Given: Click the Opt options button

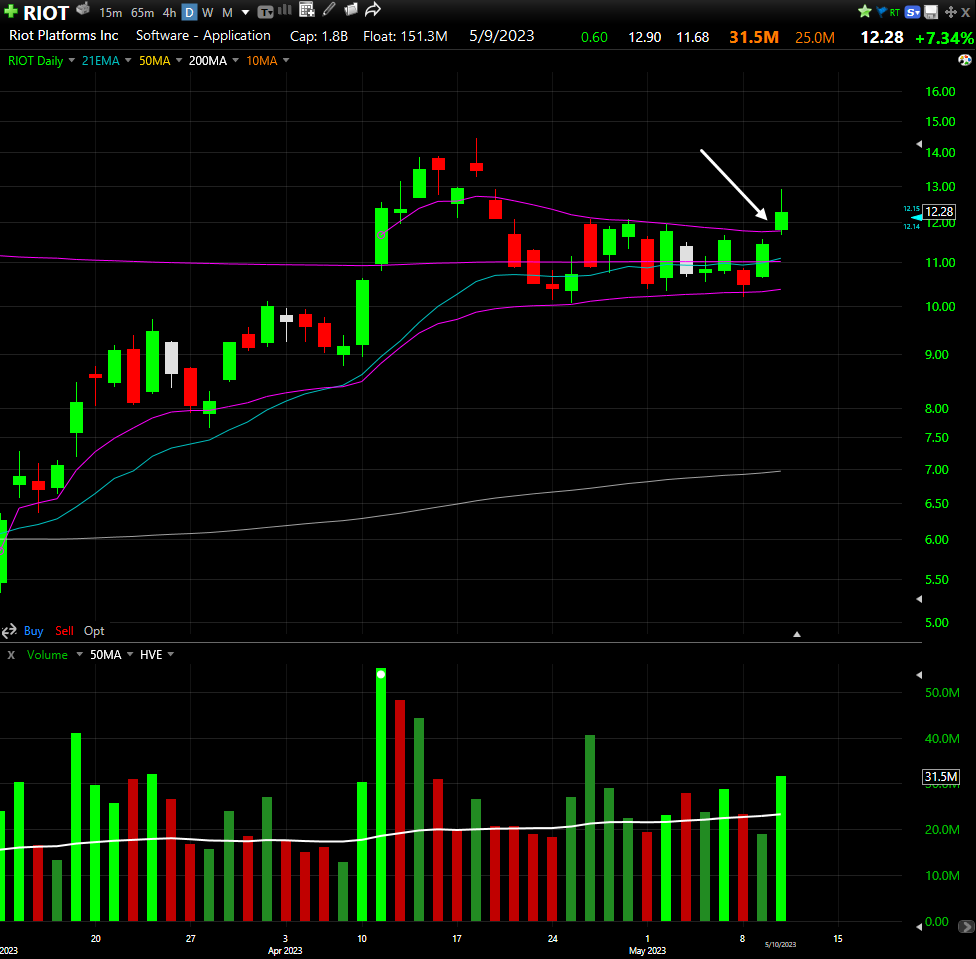Looking at the screenshot, I should (x=94, y=631).
